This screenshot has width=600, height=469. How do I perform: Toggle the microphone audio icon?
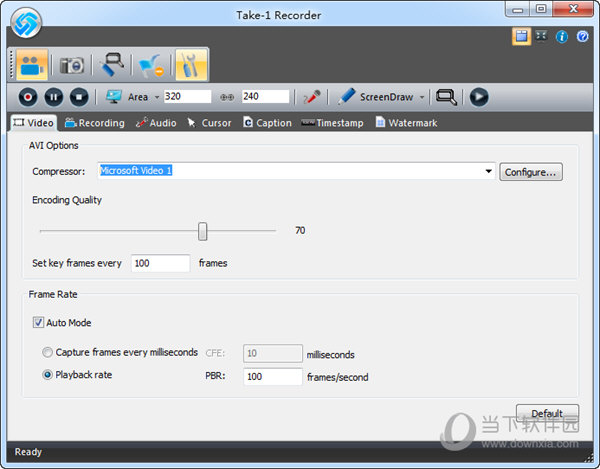(311, 97)
